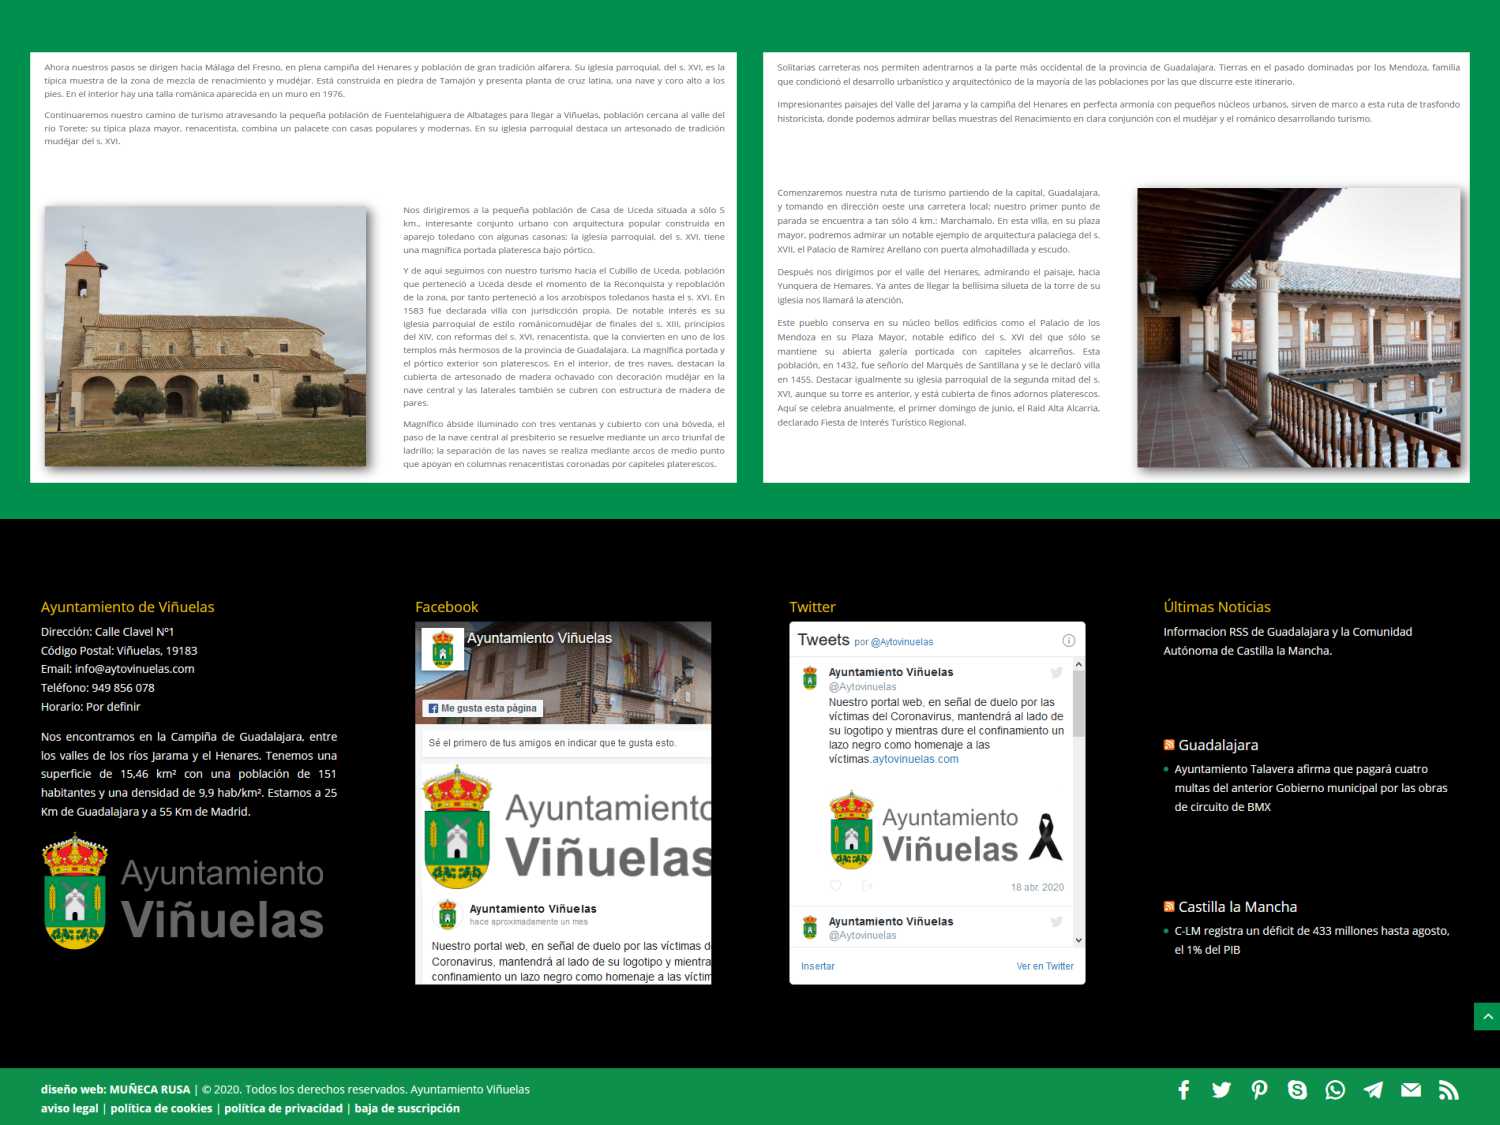
Task: Open the Talavera BMX news headline
Action: [1310, 788]
